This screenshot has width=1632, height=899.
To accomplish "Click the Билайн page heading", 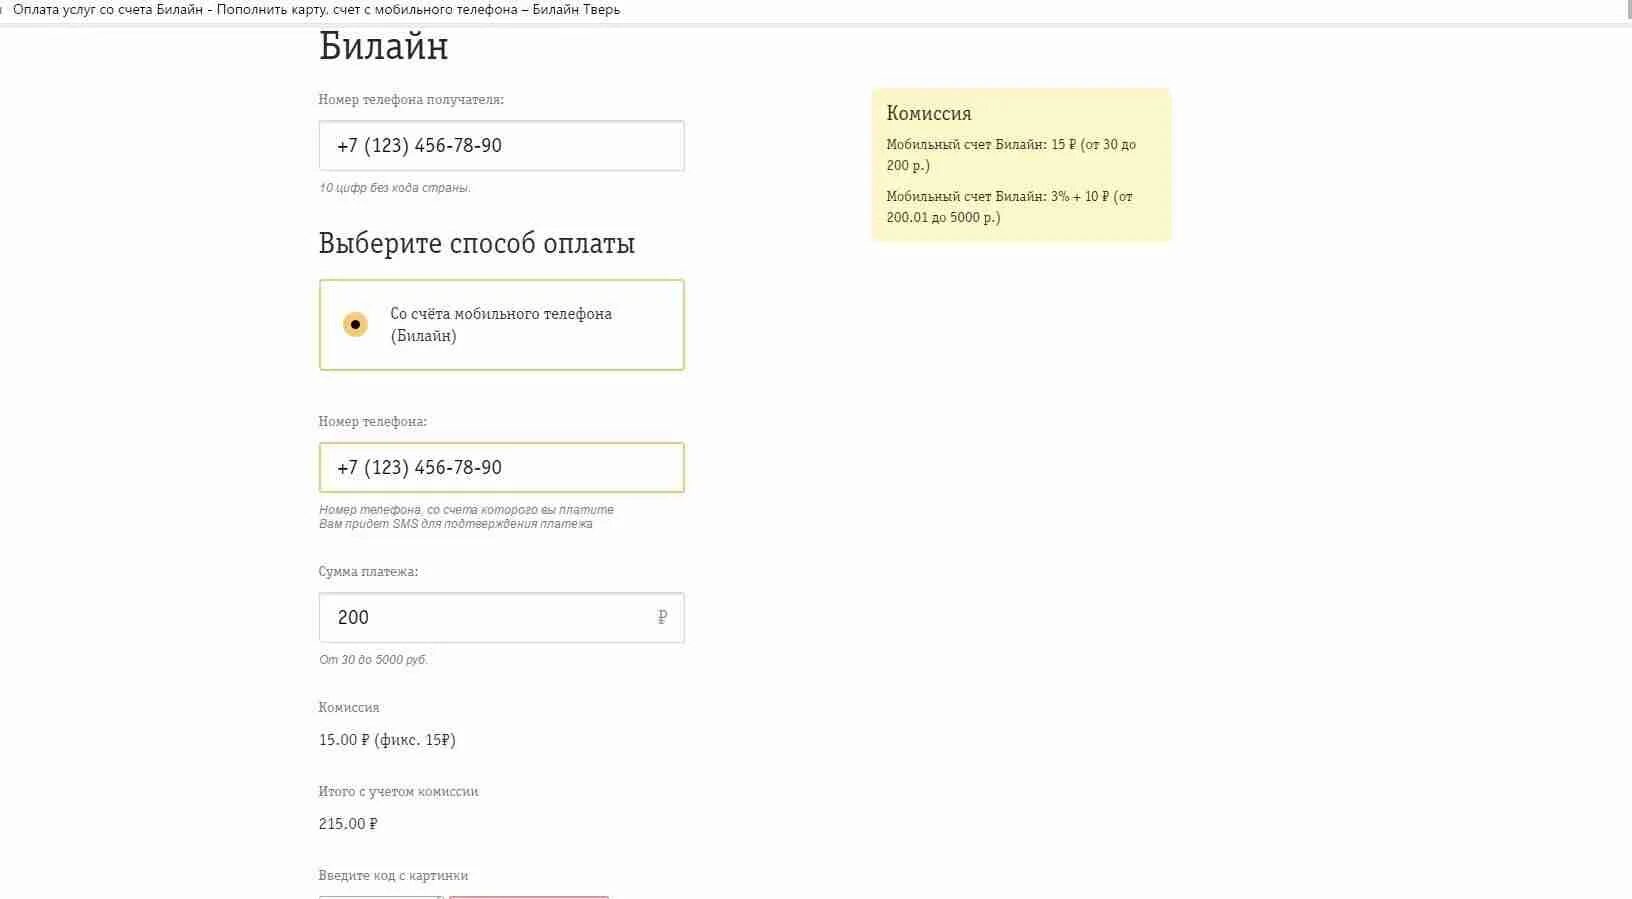I will [383, 47].
